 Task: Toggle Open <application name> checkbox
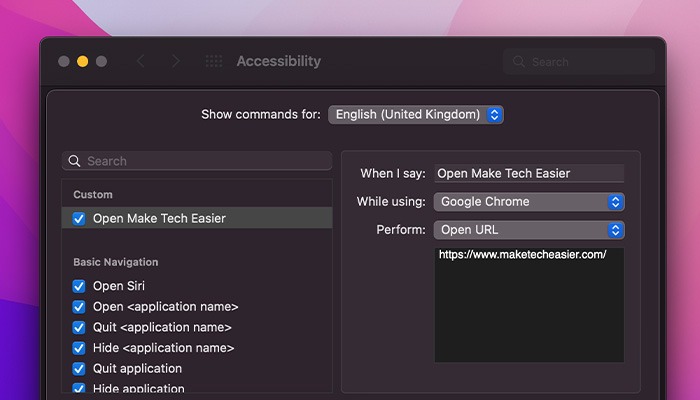[x=79, y=307]
